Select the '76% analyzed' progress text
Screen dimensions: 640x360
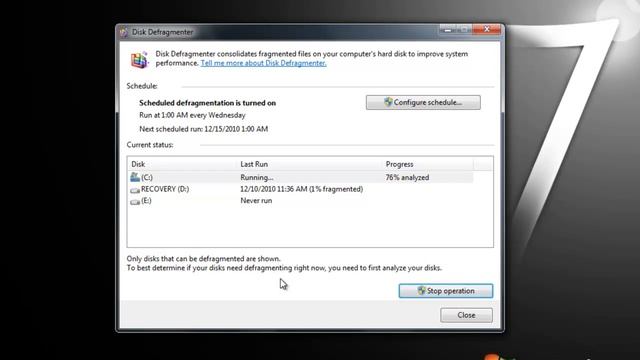click(x=407, y=178)
